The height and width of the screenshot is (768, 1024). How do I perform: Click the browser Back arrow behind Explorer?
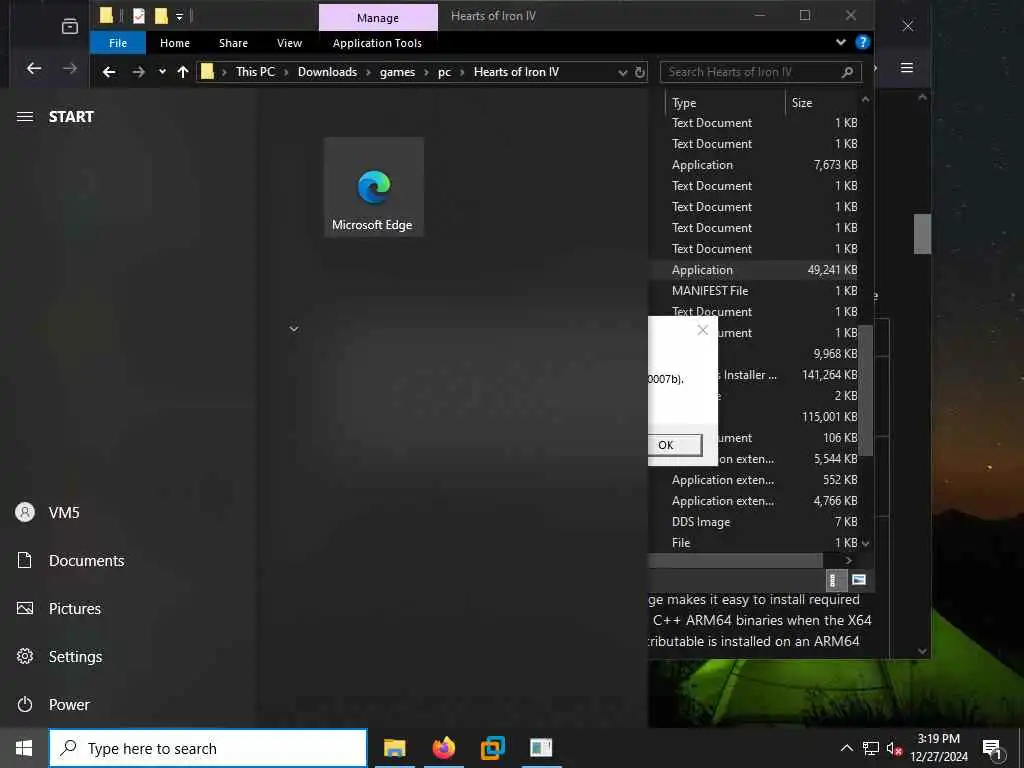click(34, 68)
